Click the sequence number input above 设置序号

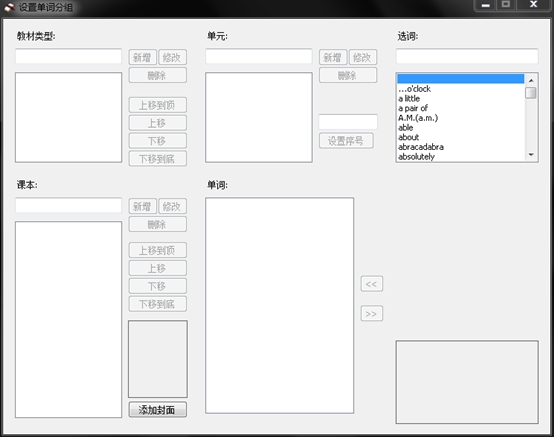[x=348, y=122]
